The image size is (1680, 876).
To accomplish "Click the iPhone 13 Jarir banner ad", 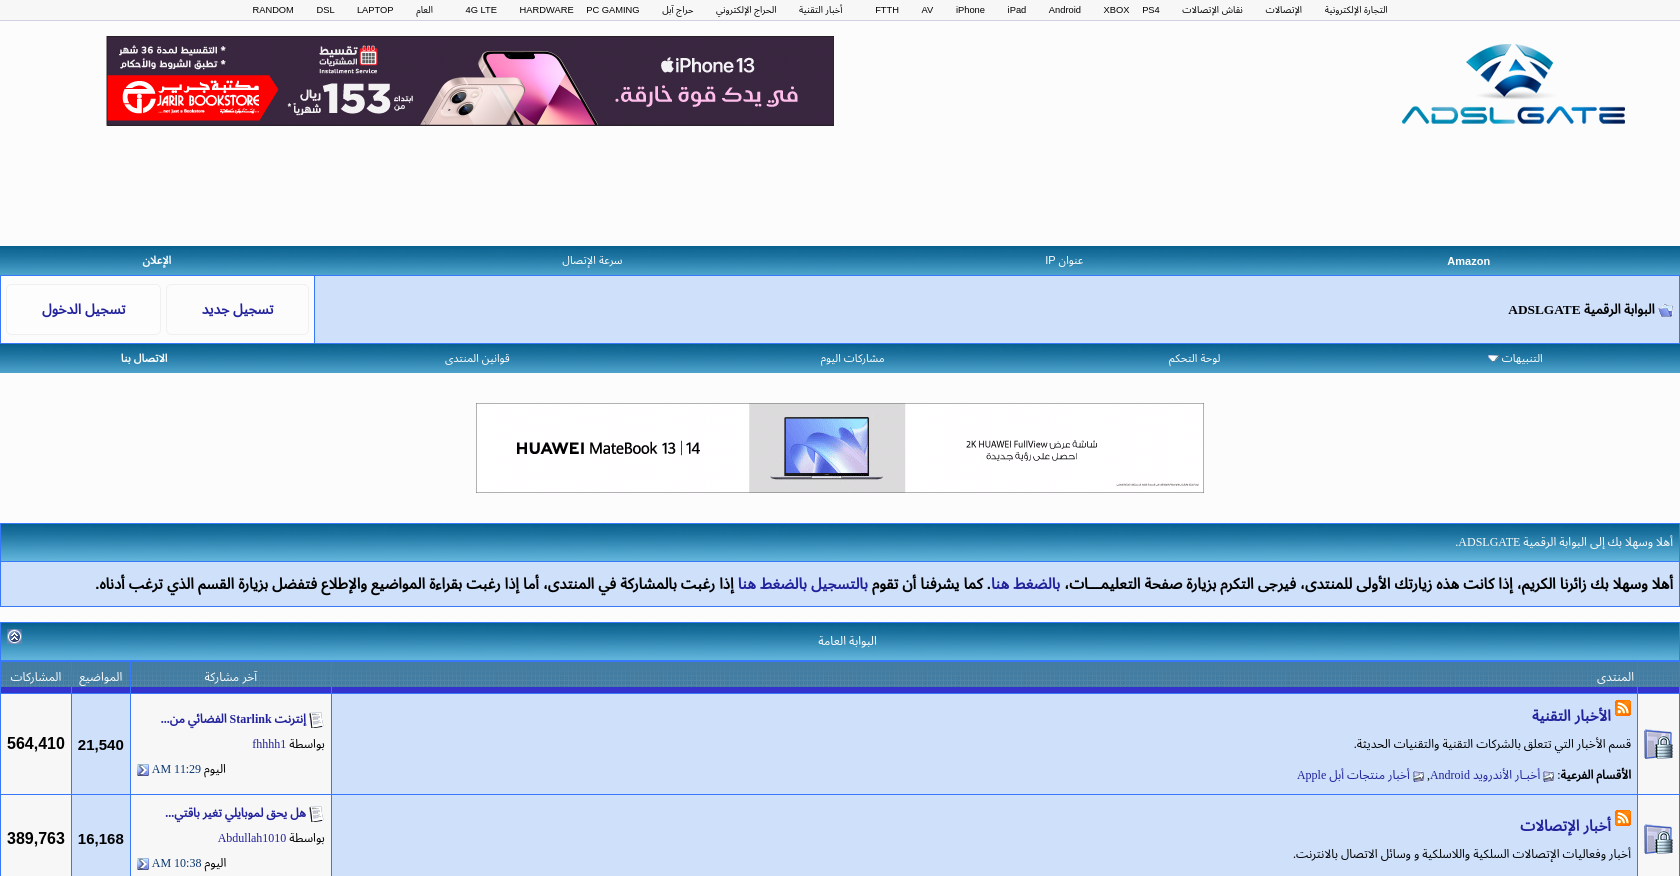I will [x=470, y=81].
